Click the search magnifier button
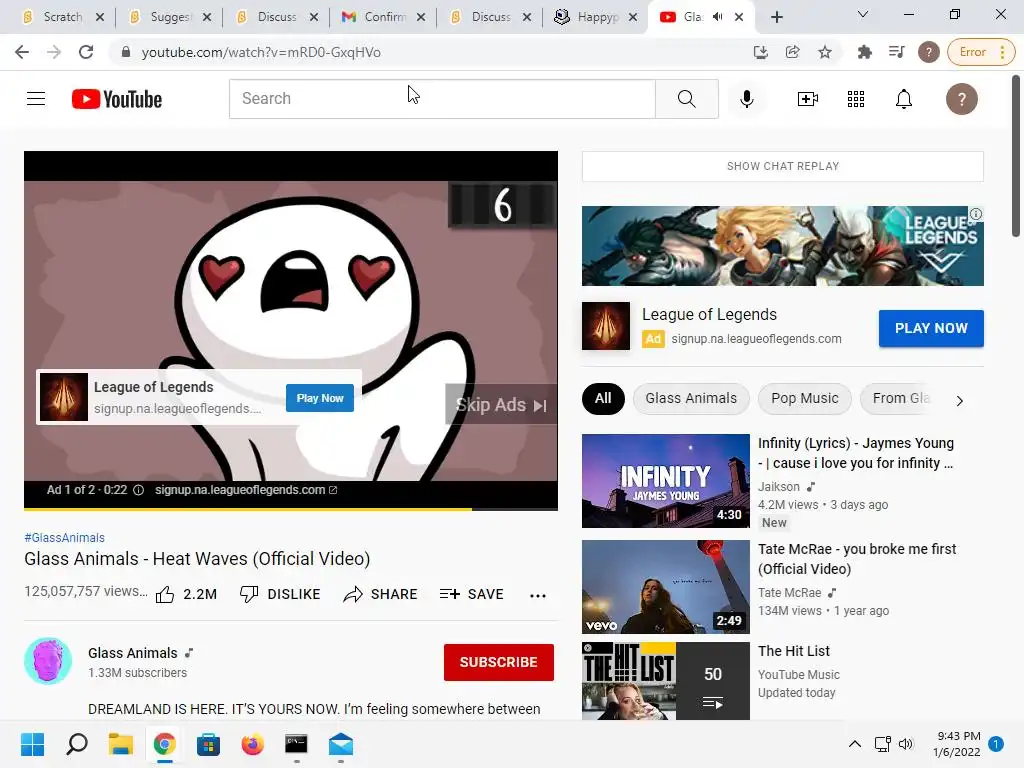This screenshot has height=768, width=1024. click(686, 99)
